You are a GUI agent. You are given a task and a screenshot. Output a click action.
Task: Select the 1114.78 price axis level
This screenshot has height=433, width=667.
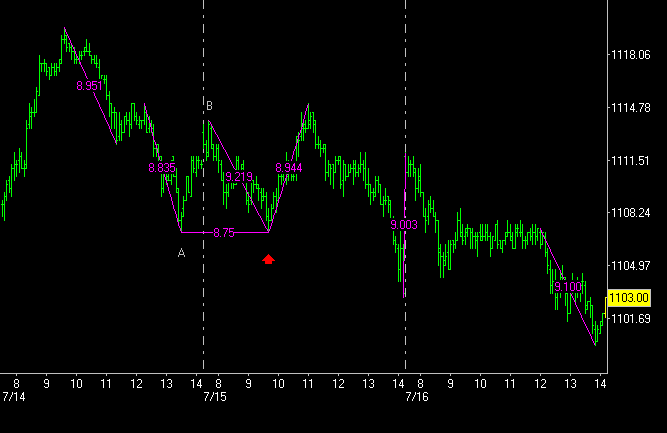tap(630, 108)
